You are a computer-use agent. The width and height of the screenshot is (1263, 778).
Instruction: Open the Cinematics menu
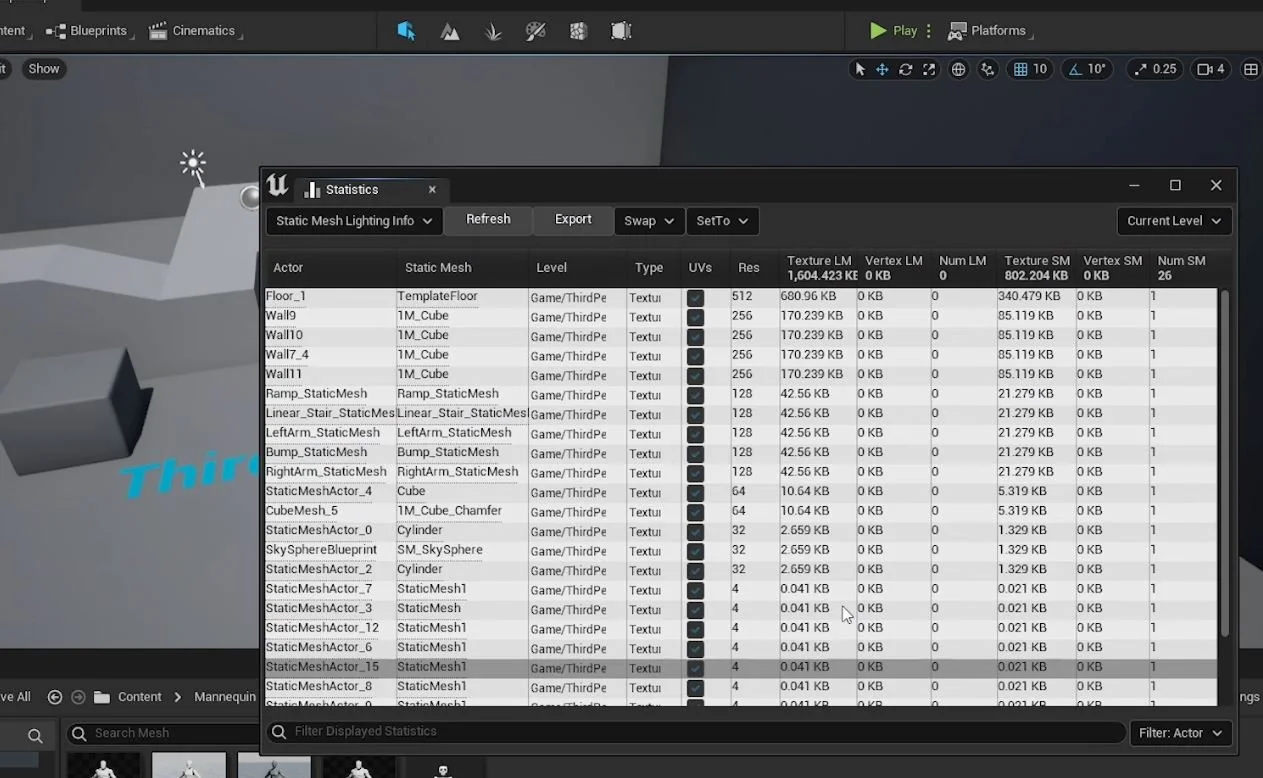194,30
